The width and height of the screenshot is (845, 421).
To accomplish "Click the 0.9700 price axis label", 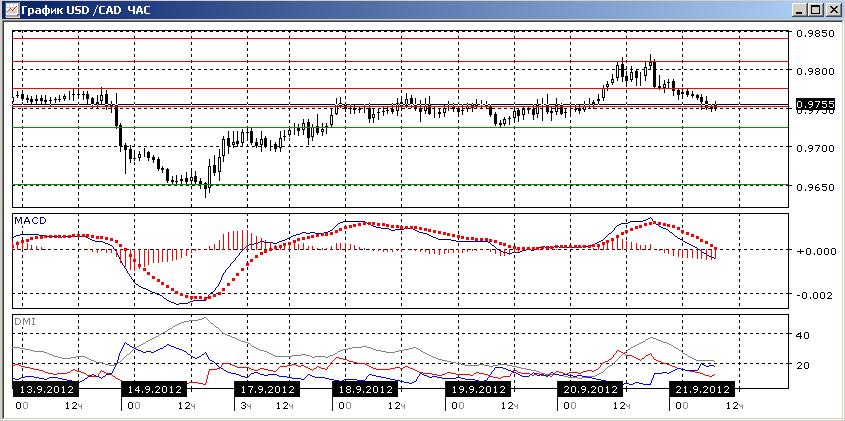I will 815,148.
